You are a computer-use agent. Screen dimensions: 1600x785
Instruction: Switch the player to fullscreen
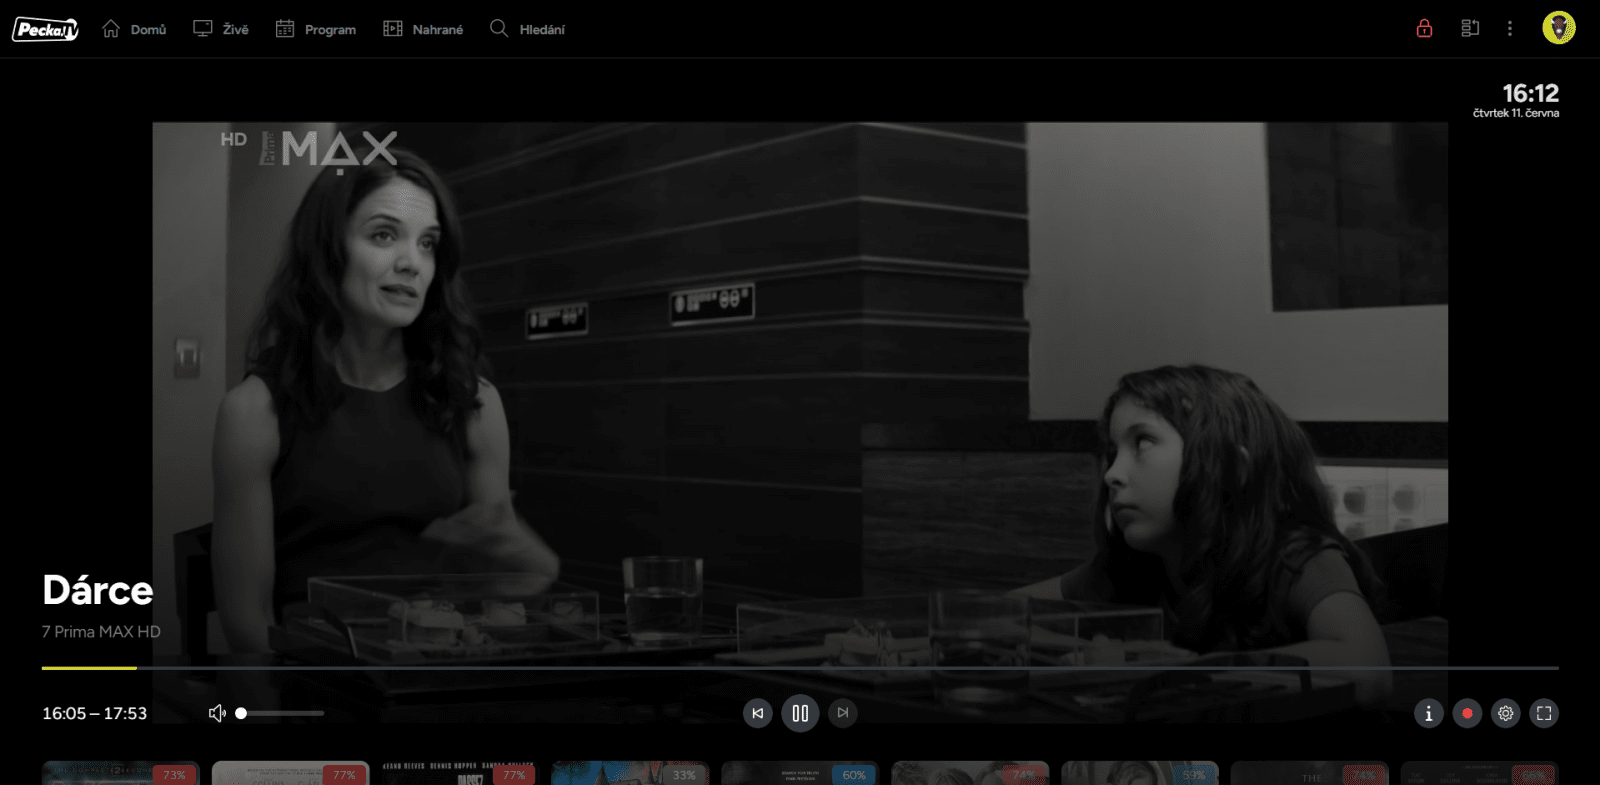pyautogui.click(x=1544, y=713)
